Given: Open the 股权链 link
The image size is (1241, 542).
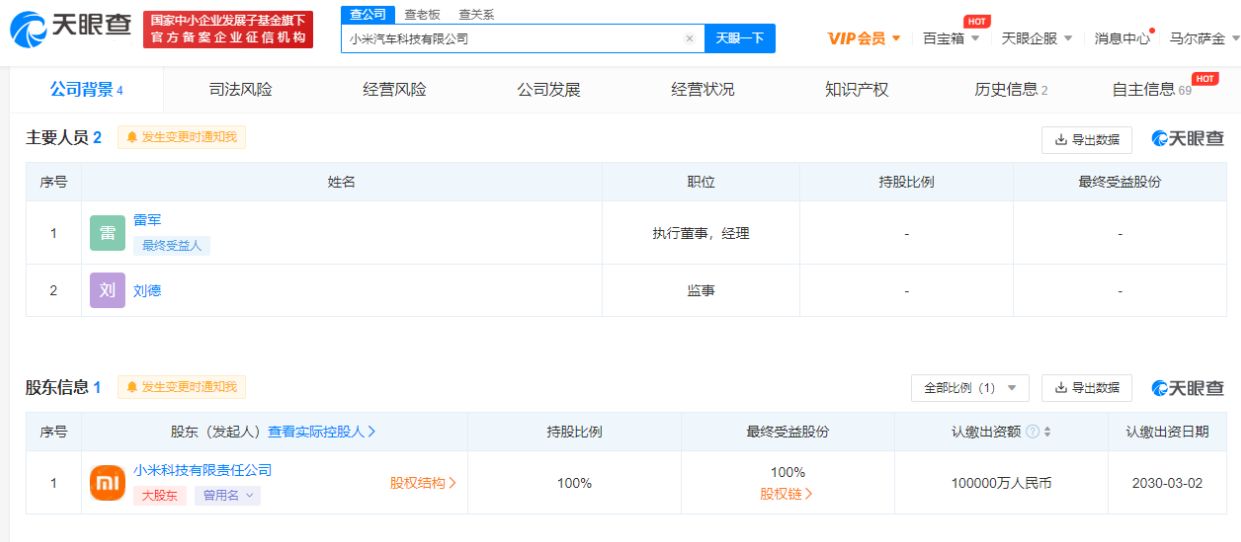Looking at the screenshot, I should click(x=787, y=494).
